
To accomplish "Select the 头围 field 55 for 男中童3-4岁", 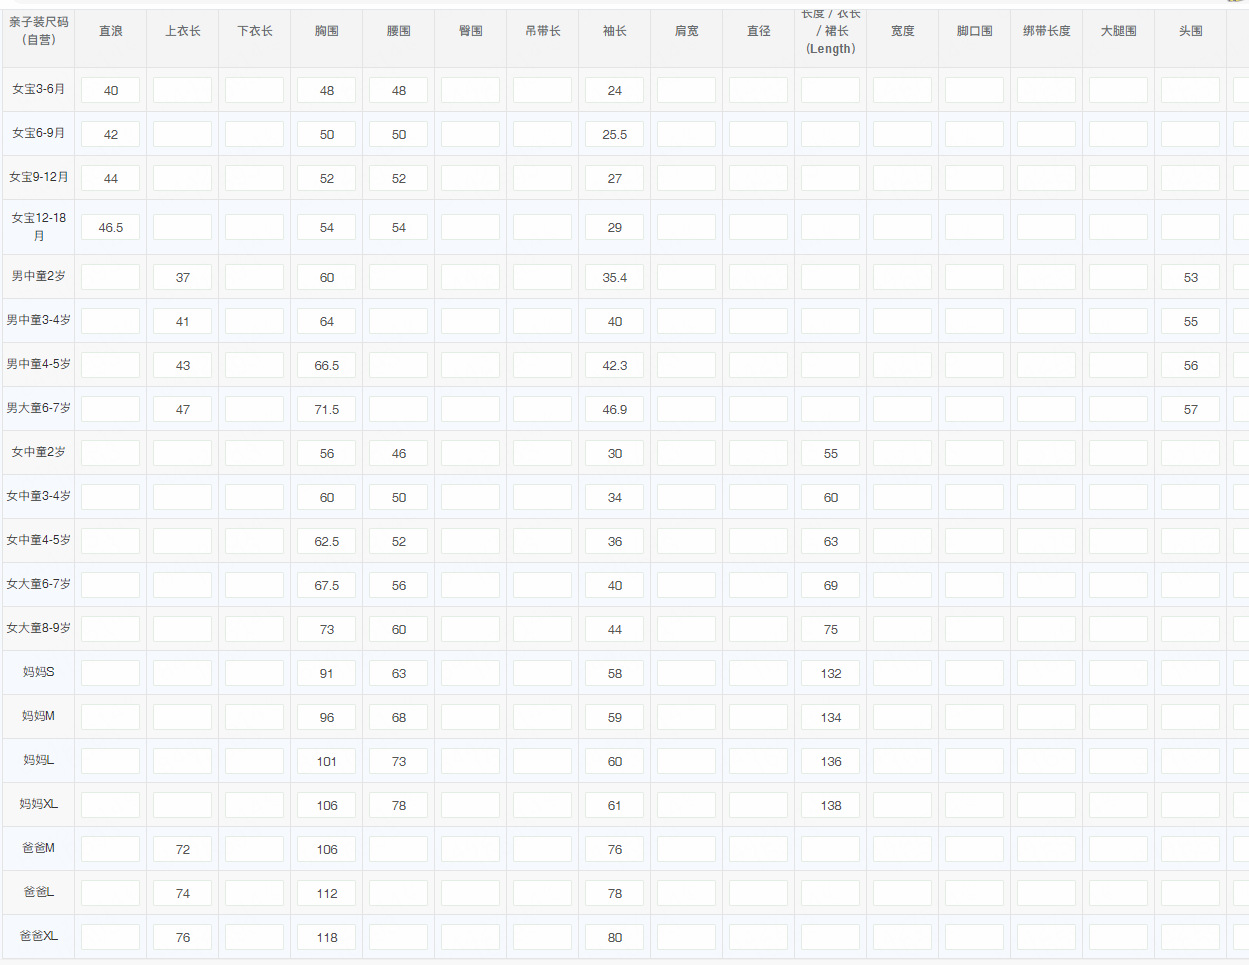I will pos(1190,321).
